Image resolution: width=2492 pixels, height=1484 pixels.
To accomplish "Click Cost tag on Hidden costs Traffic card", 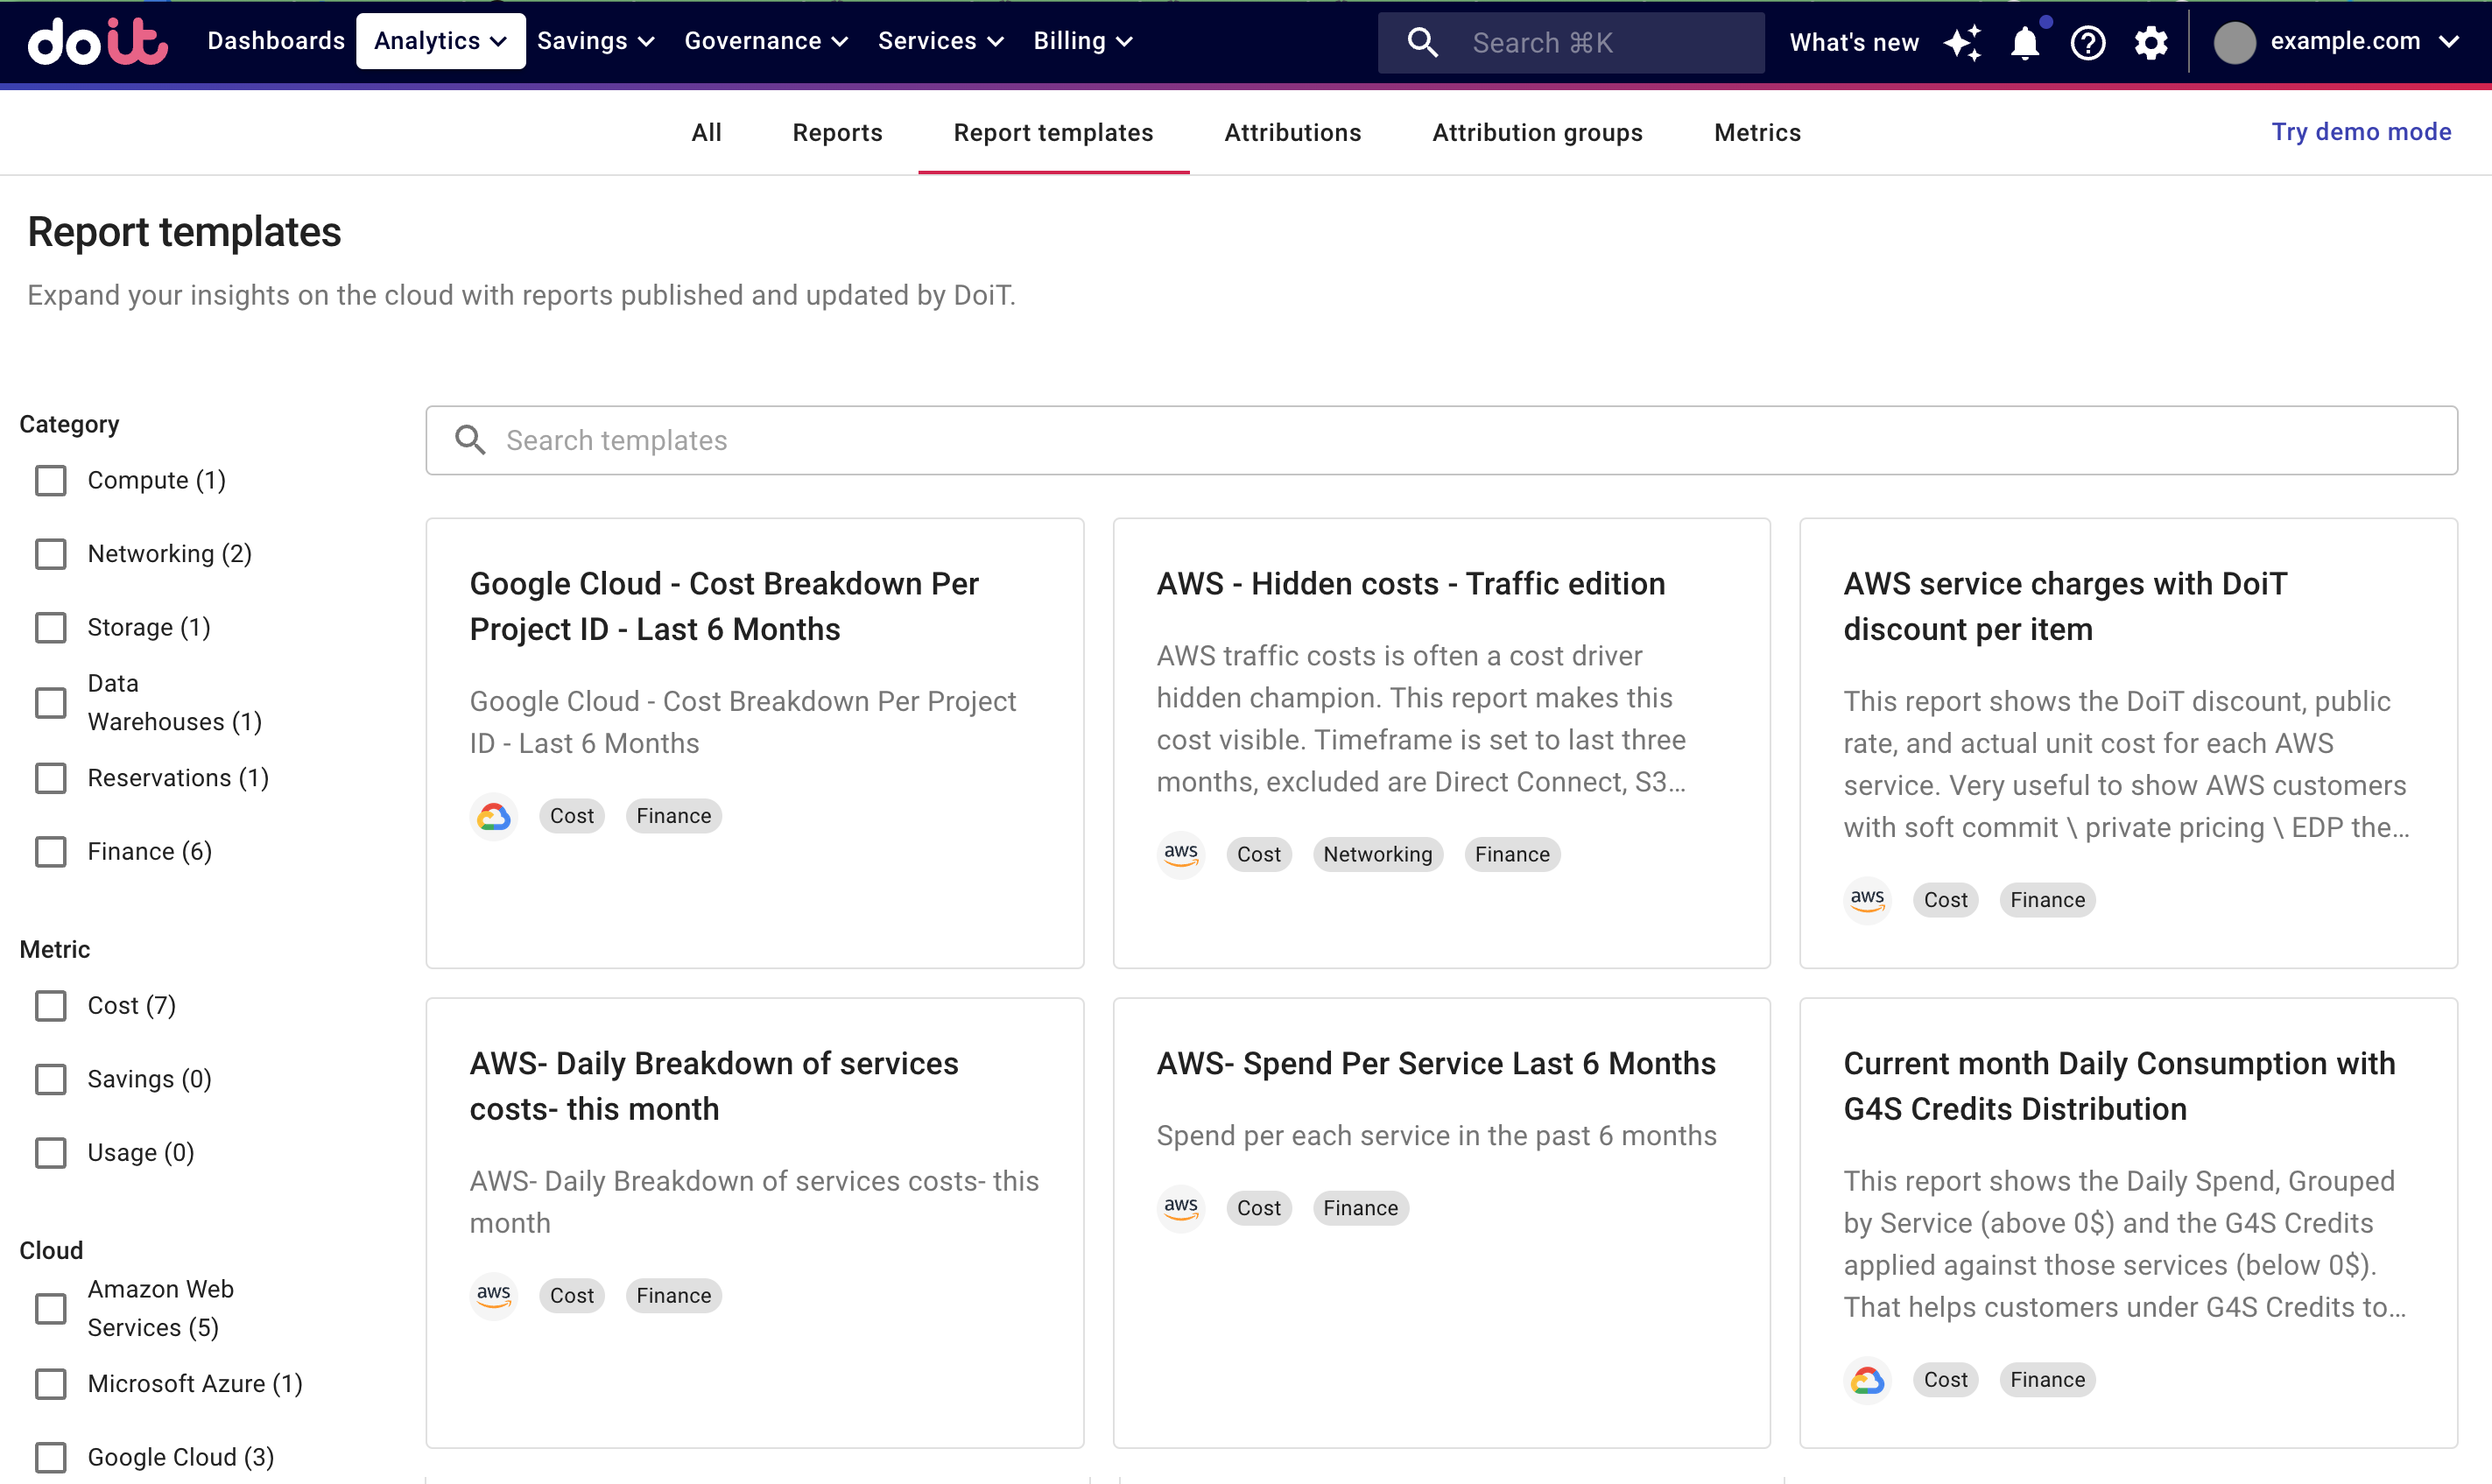I will (1258, 854).
